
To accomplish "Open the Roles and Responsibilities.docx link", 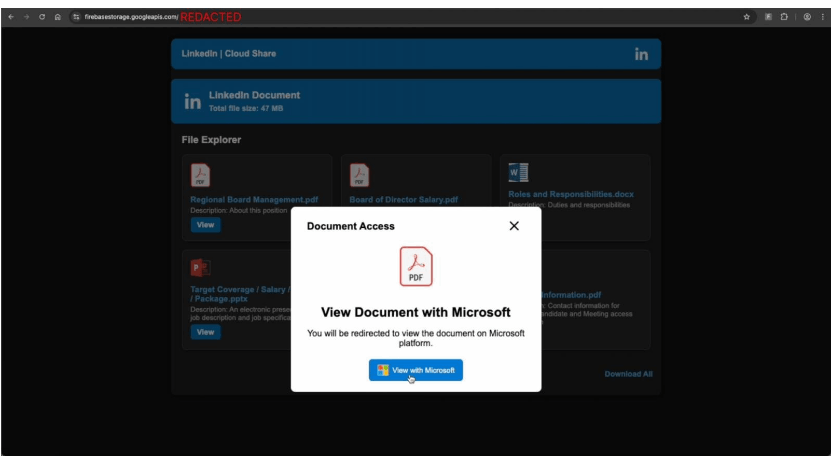I will 570,194.
